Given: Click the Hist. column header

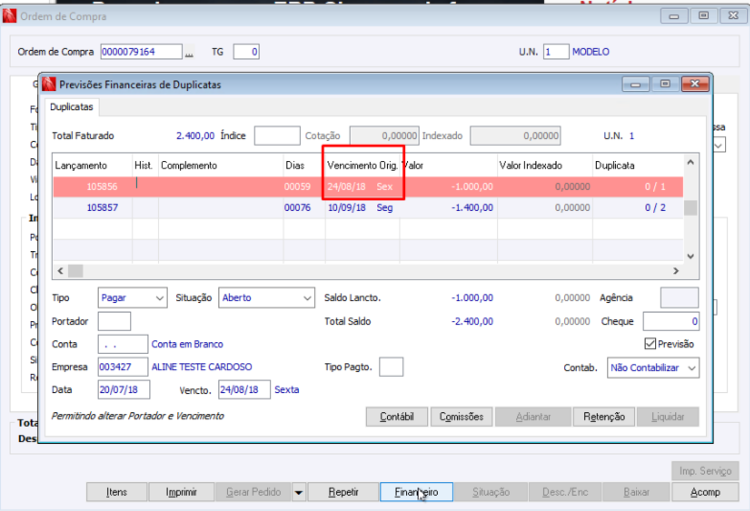Looking at the screenshot, I should pyautogui.click(x=145, y=166).
